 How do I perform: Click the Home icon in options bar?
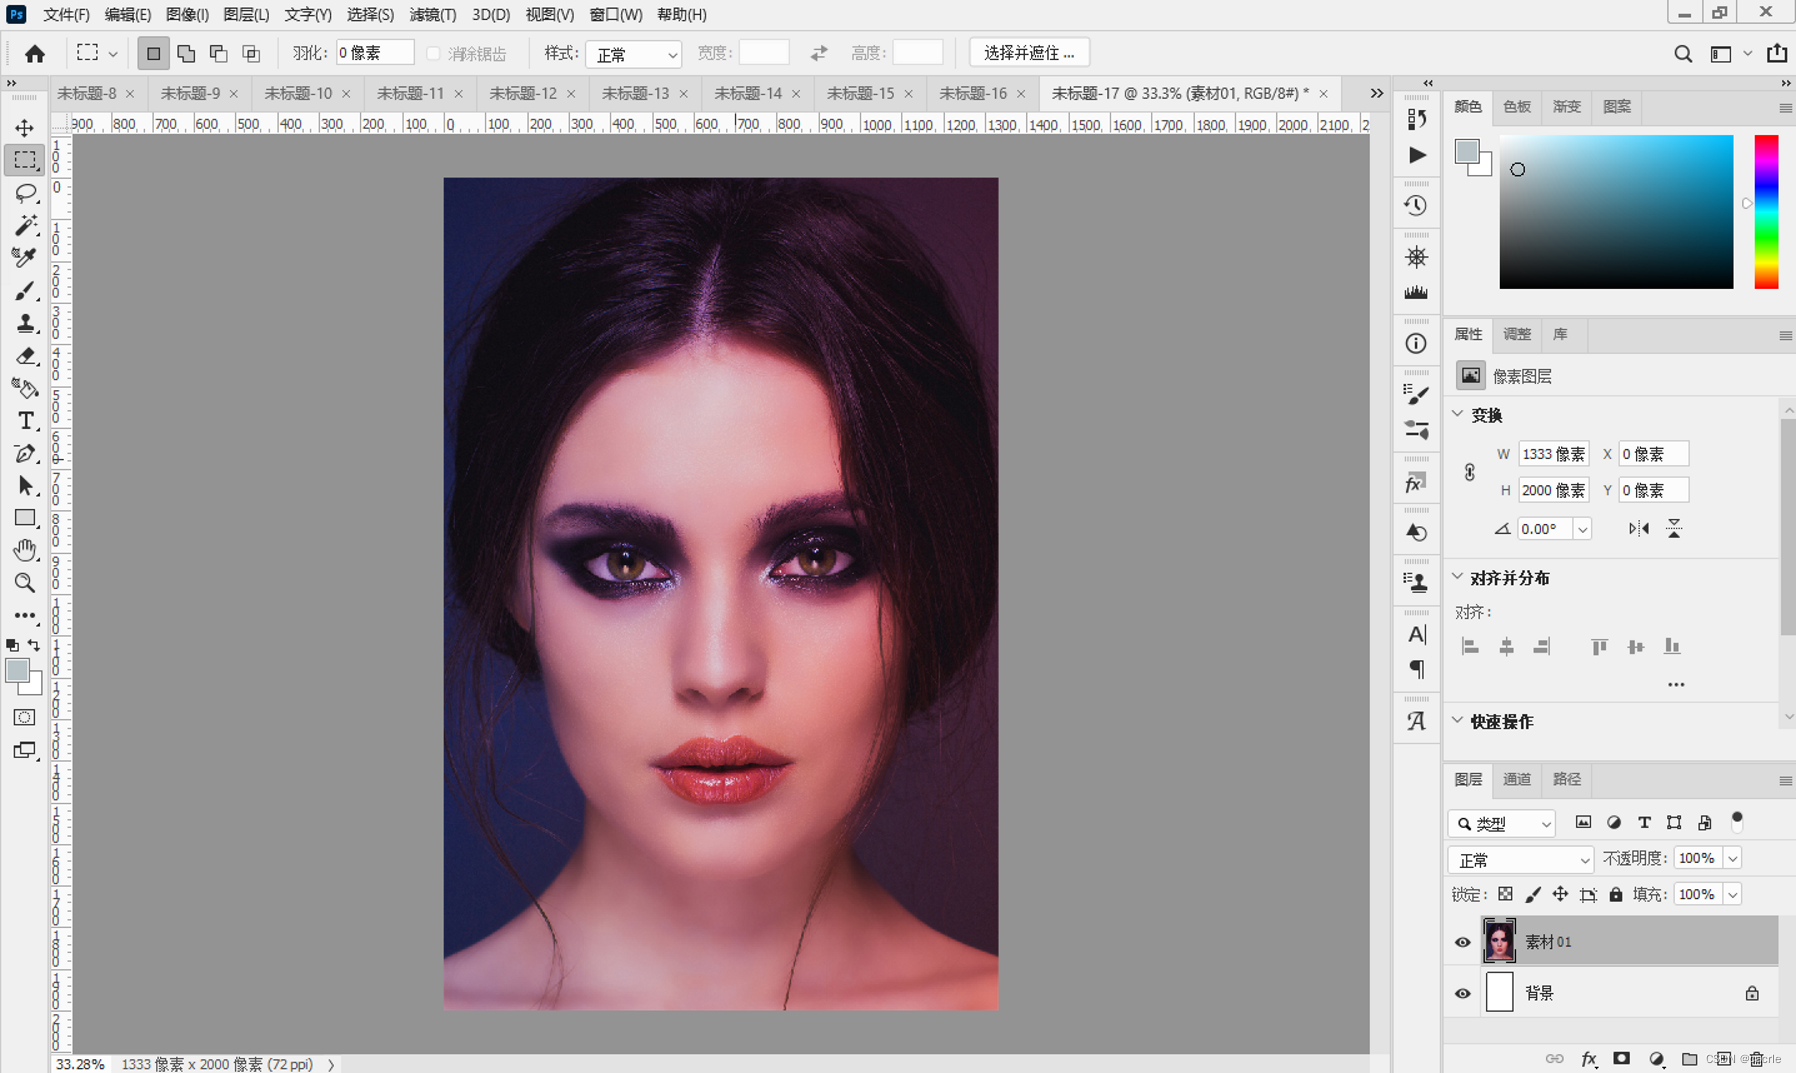click(x=35, y=53)
